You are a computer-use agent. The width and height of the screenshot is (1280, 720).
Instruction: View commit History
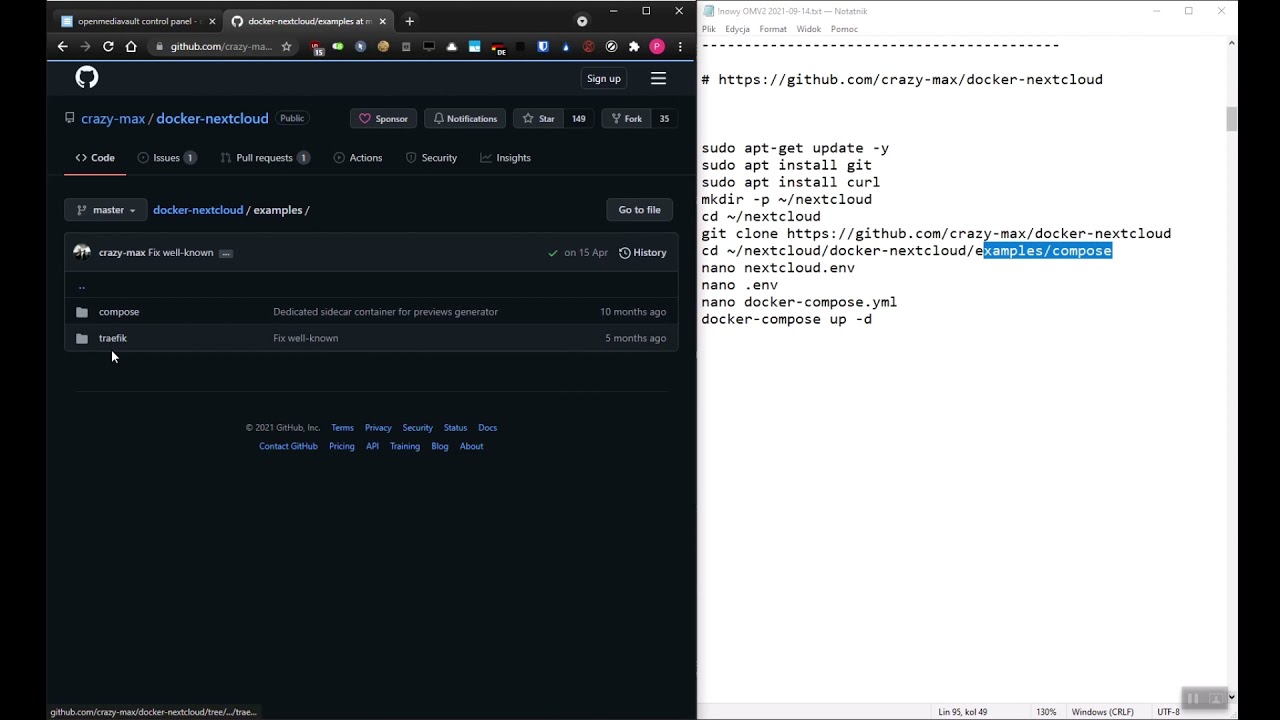pos(642,253)
